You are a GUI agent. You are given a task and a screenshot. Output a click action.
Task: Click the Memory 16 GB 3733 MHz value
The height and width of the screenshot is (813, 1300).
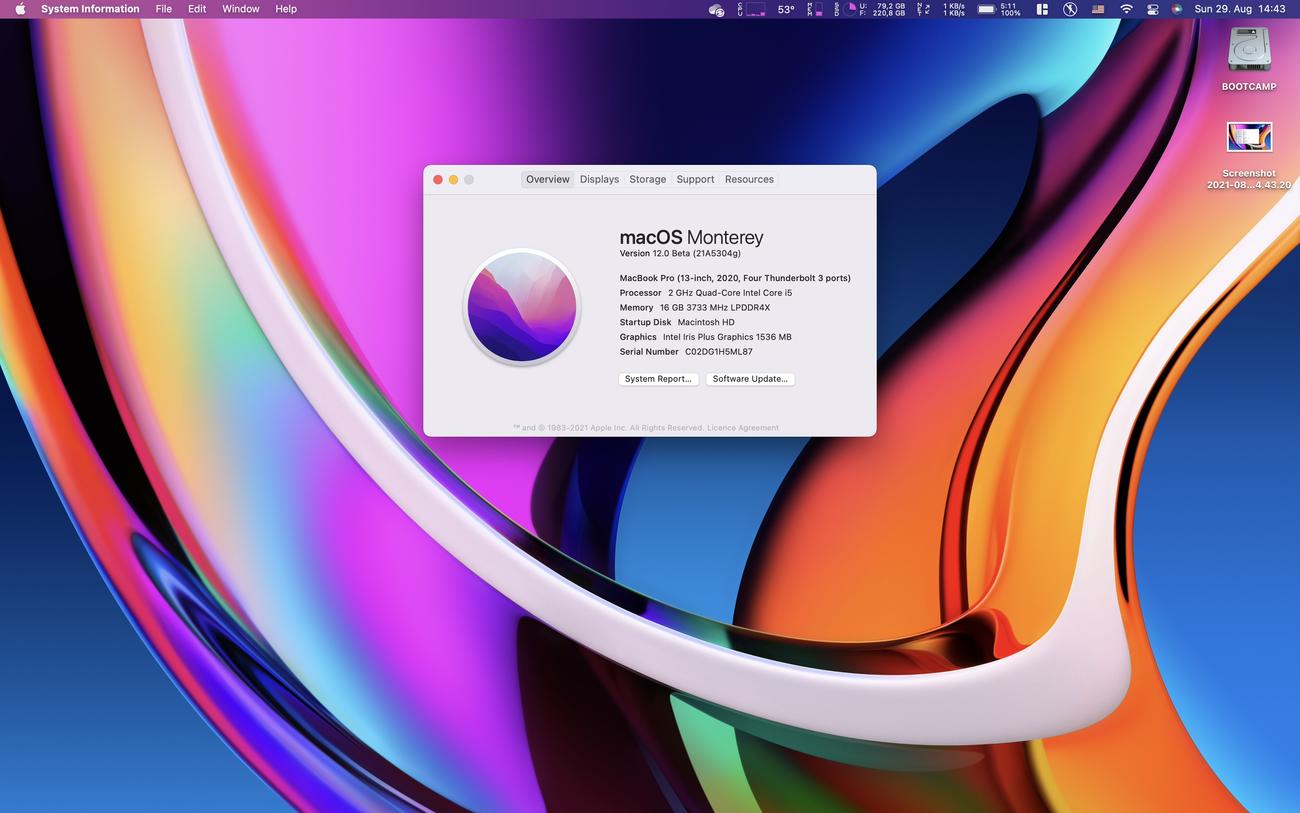pos(715,308)
